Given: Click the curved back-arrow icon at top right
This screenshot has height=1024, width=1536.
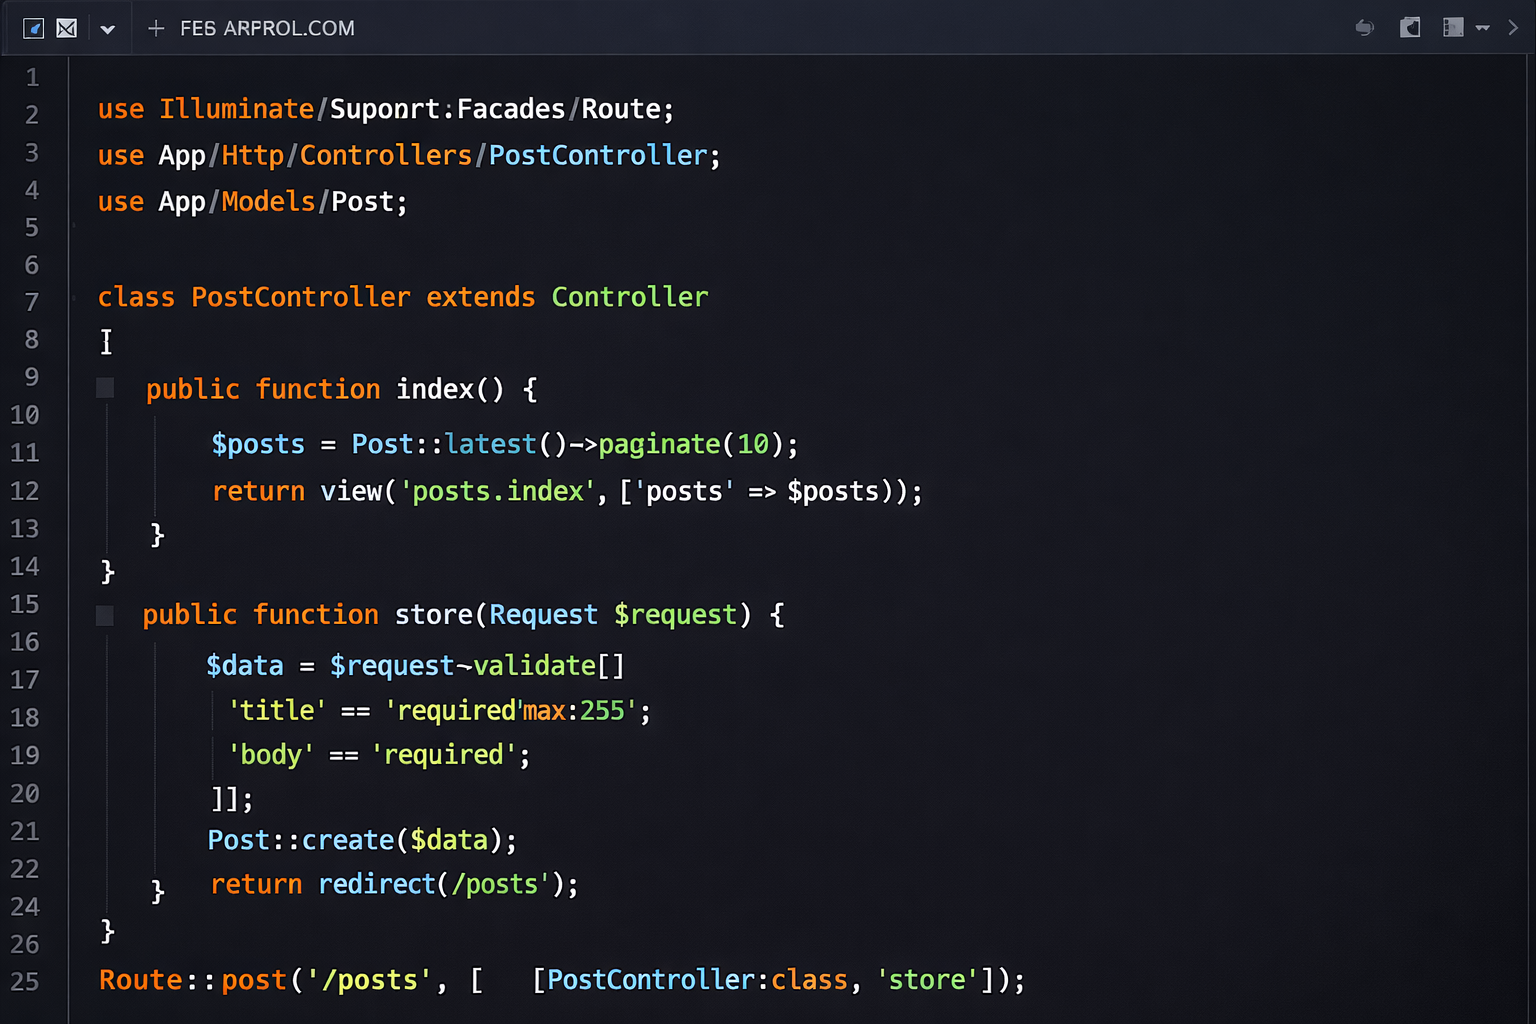Looking at the screenshot, I should (1364, 27).
